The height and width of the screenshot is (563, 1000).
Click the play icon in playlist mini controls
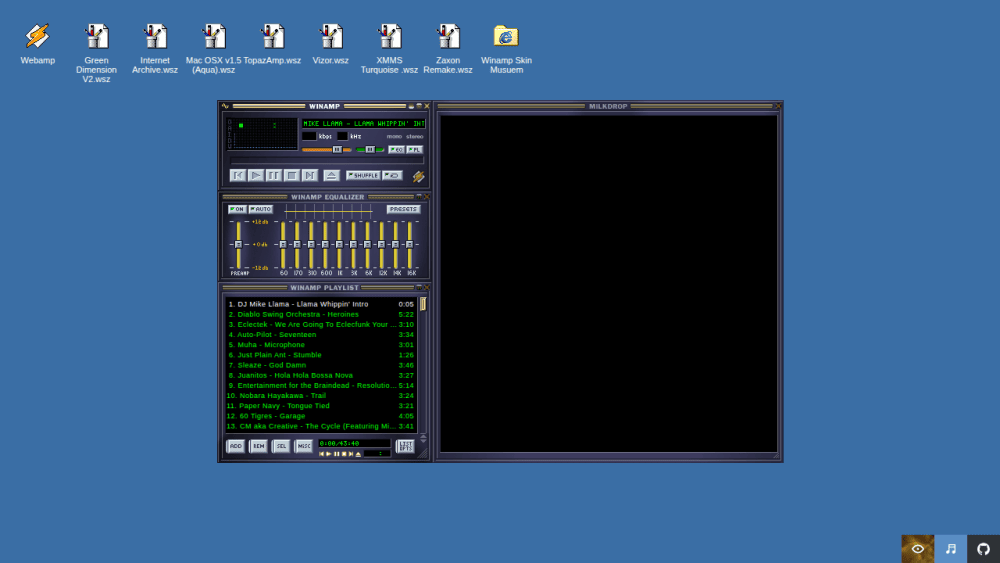tap(329, 454)
